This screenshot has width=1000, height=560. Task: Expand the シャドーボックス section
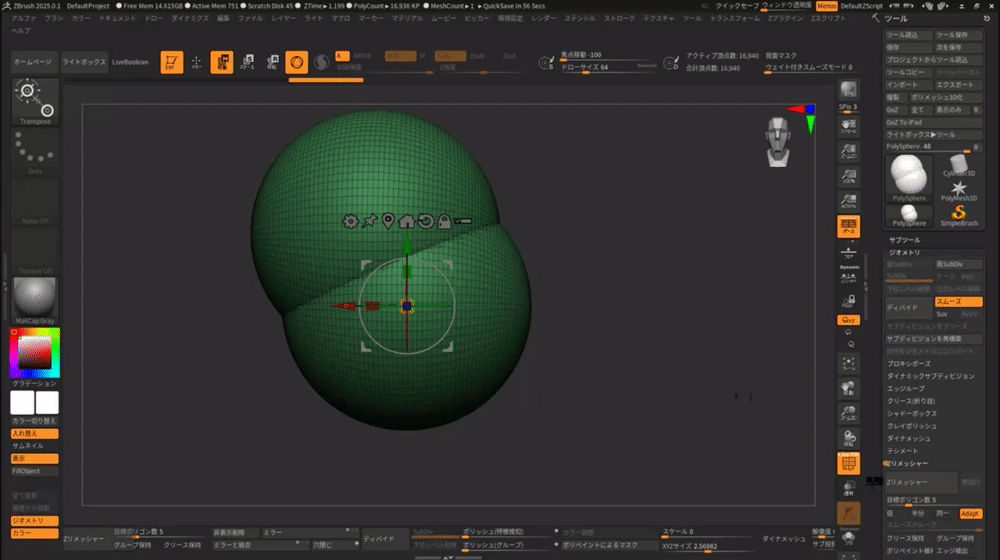tap(912, 413)
